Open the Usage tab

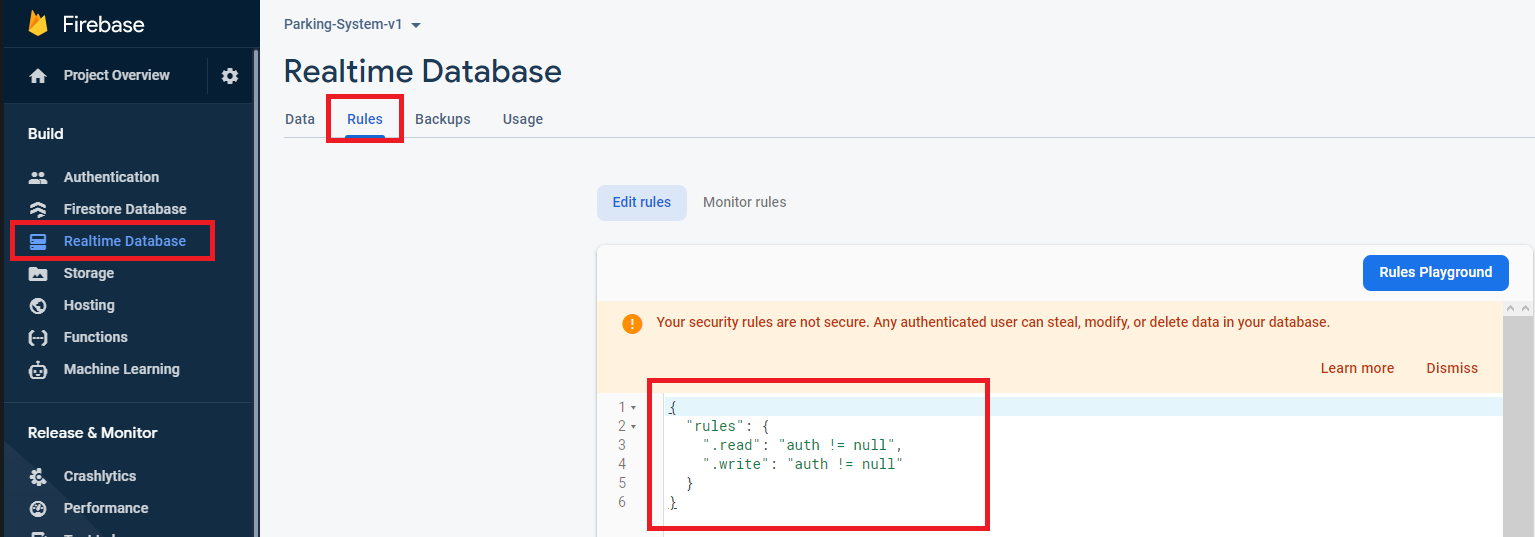(523, 119)
